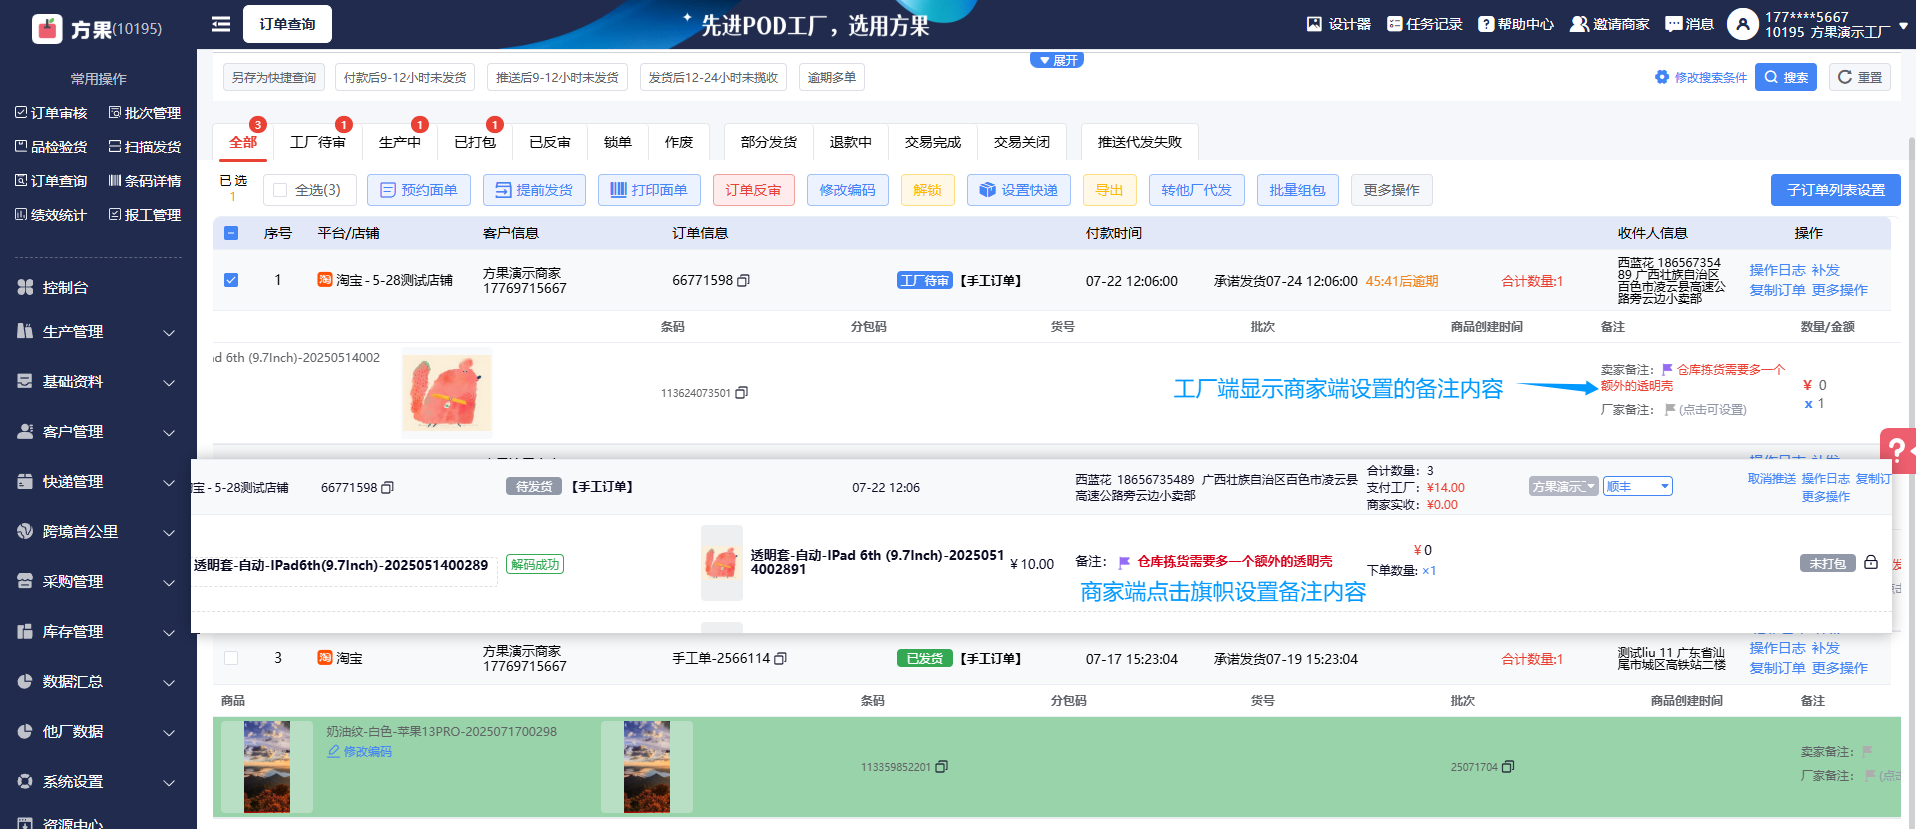
Task: Click the factory remark flag icon
Action: click(x=1669, y=409)
